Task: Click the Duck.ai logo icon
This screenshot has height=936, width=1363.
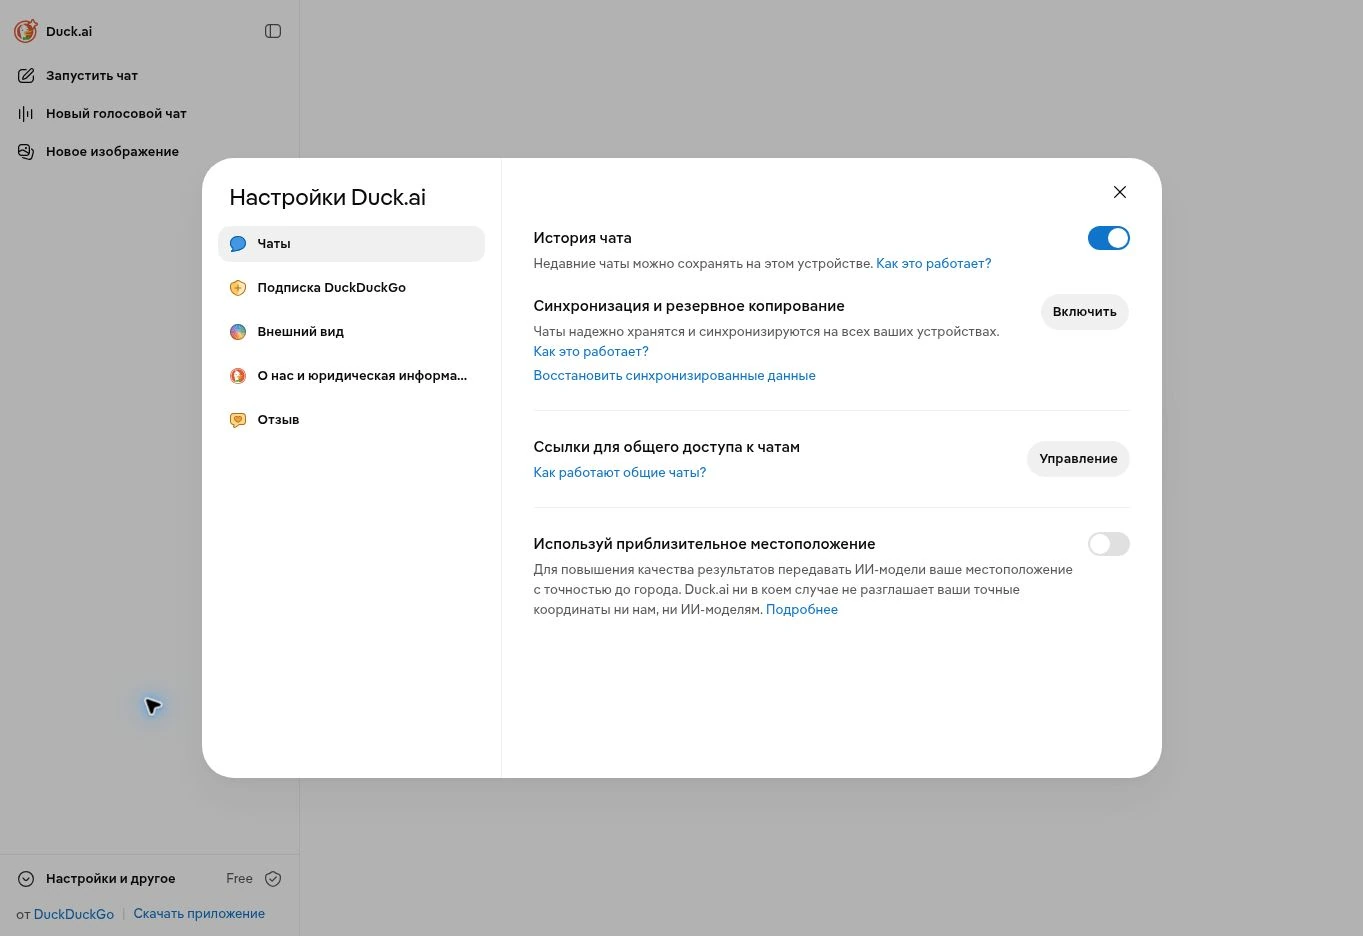Action: pos(26,31)
